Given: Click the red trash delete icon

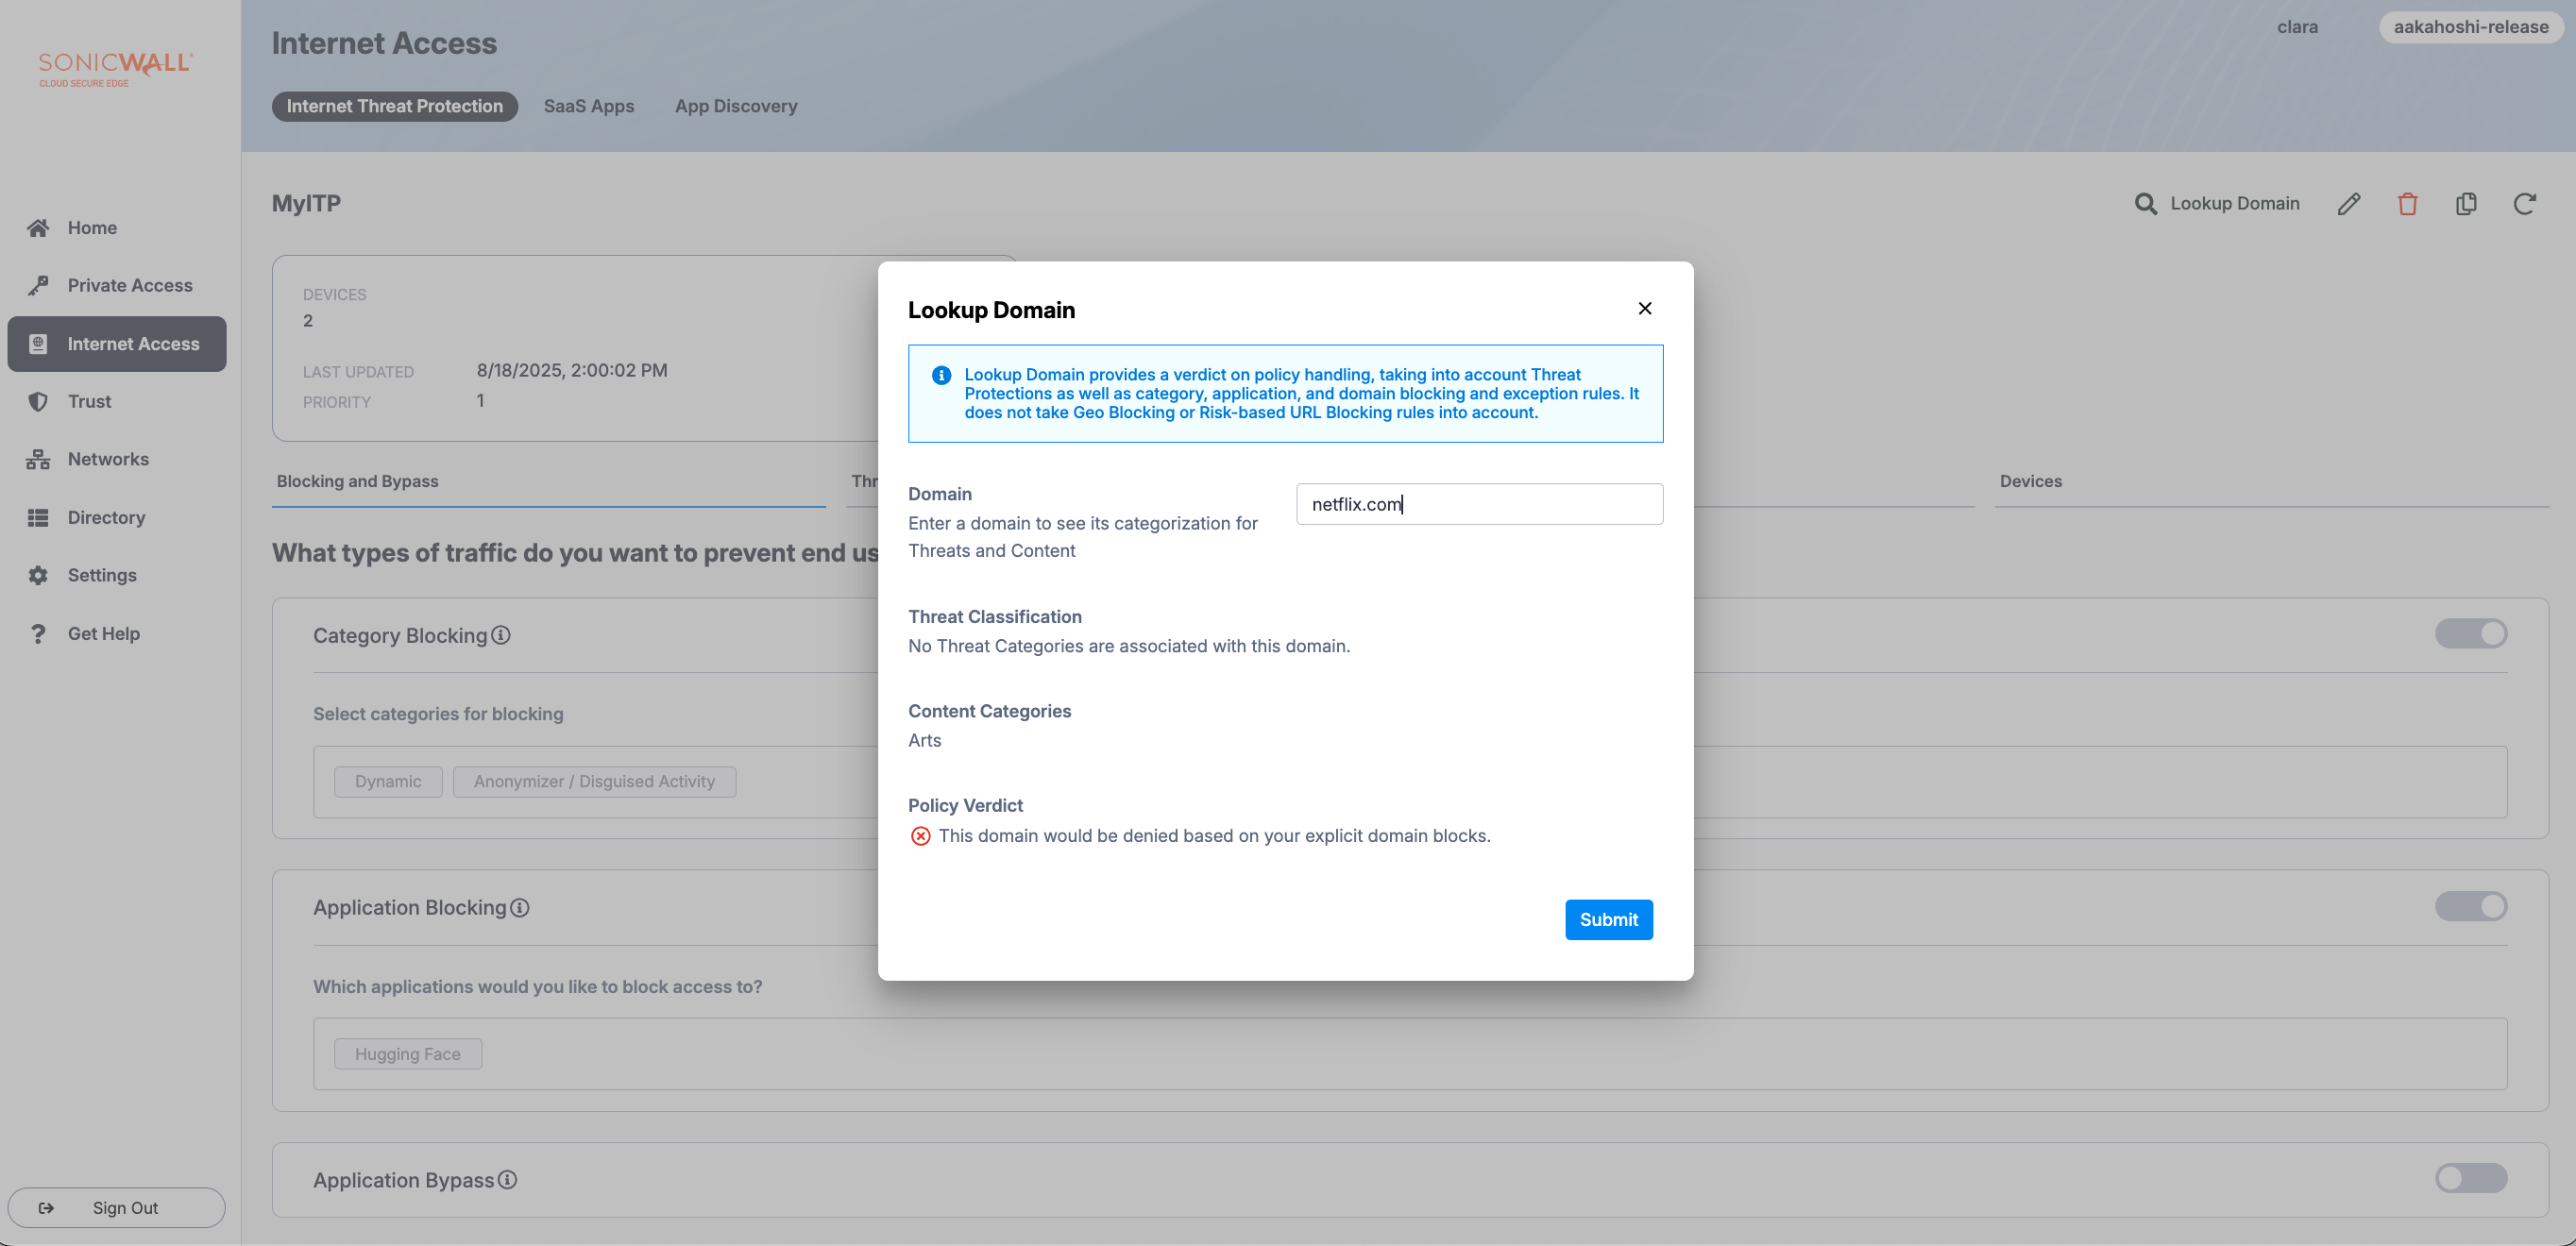Looking at the screenshot, I should (x=2407, y=204).
